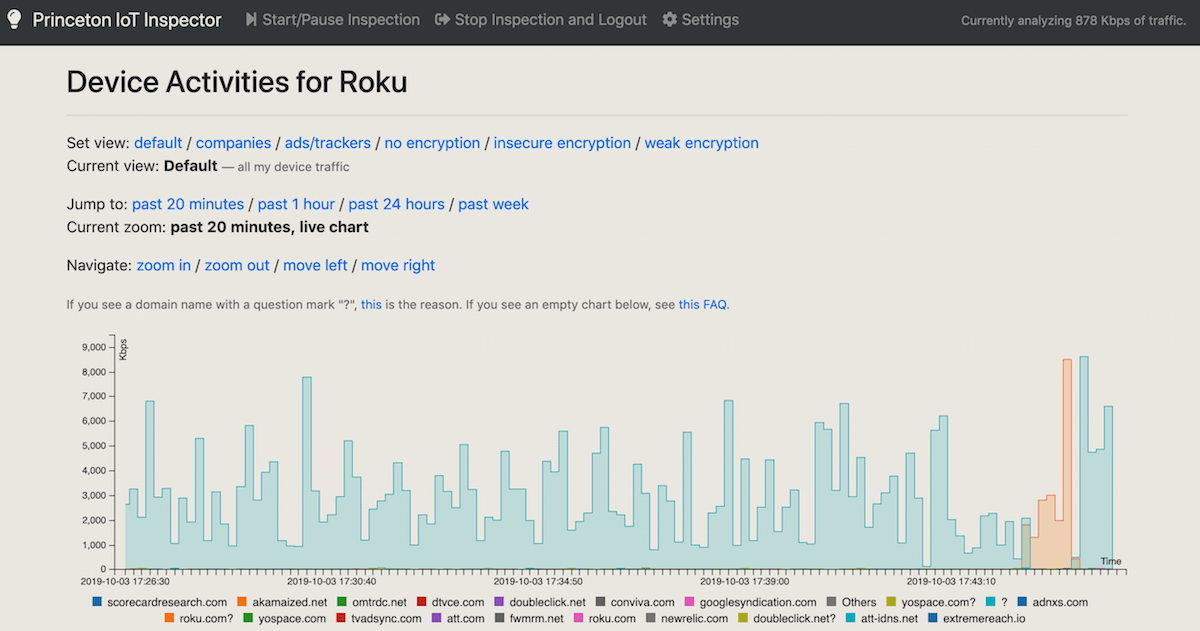Click the tall orange traffic bar
This screenshot has width=1200, height=631.
pos(1067,460)
